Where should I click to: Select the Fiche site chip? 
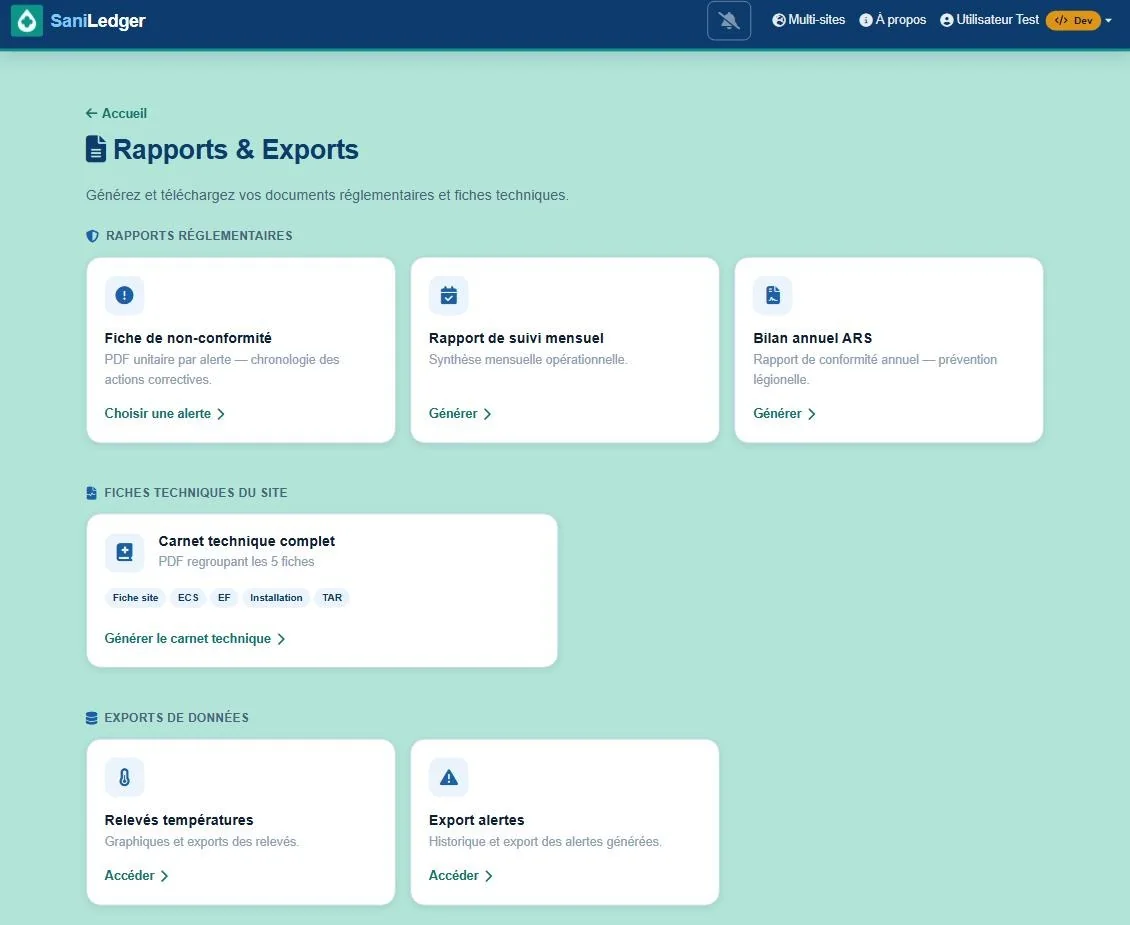135,597
